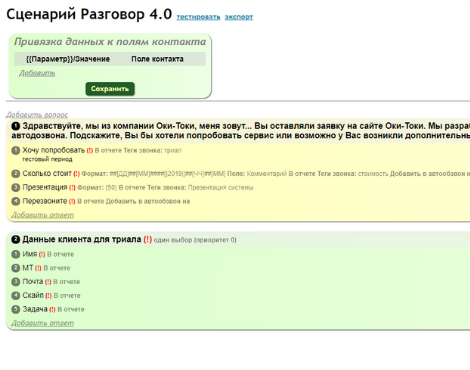
Task: Click red (!) mark next to «Хочу попробовать»
Action: coord(90,151)
